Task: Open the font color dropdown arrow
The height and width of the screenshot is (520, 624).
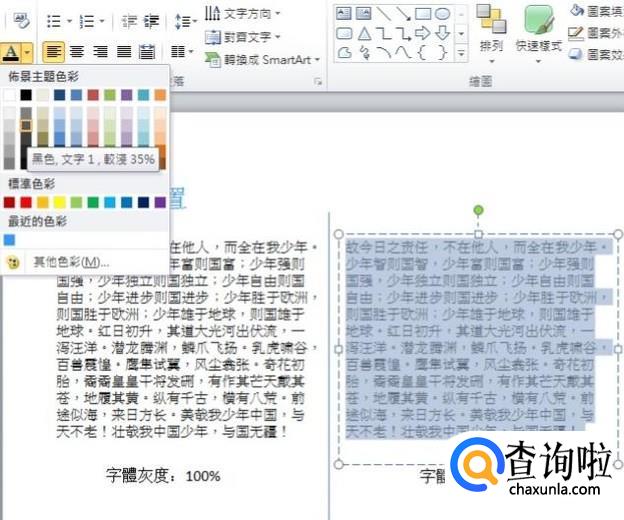Action: coord(27,52)
